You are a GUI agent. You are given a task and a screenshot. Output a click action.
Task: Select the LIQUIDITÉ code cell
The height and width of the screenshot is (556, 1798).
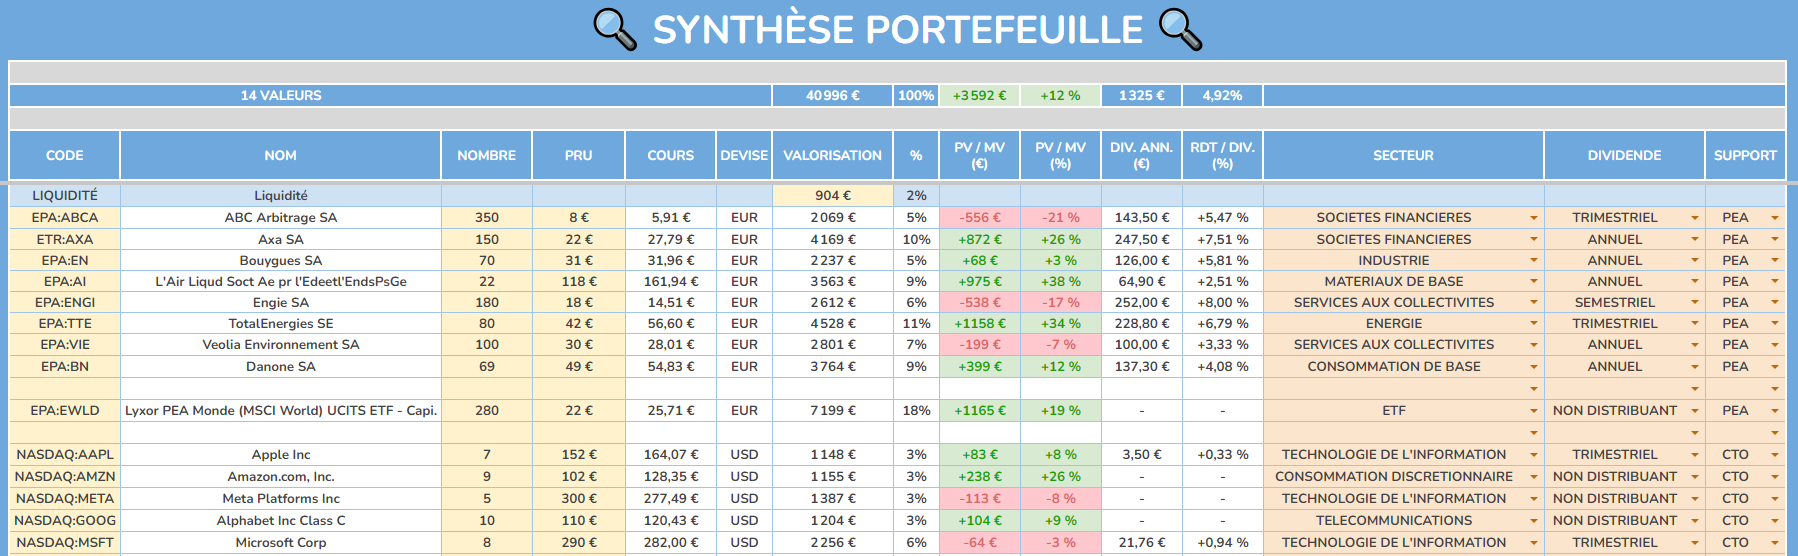65,196
